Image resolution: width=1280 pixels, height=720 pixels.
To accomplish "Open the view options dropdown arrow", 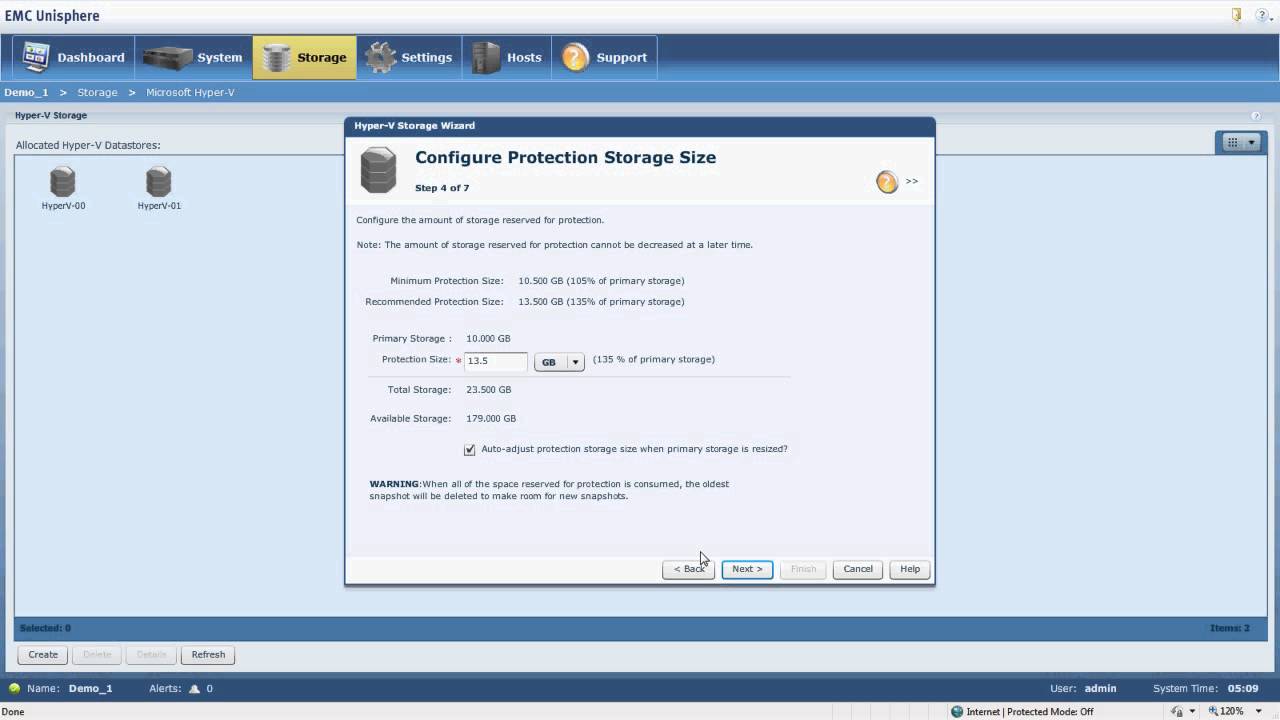I will point(1252,143).
